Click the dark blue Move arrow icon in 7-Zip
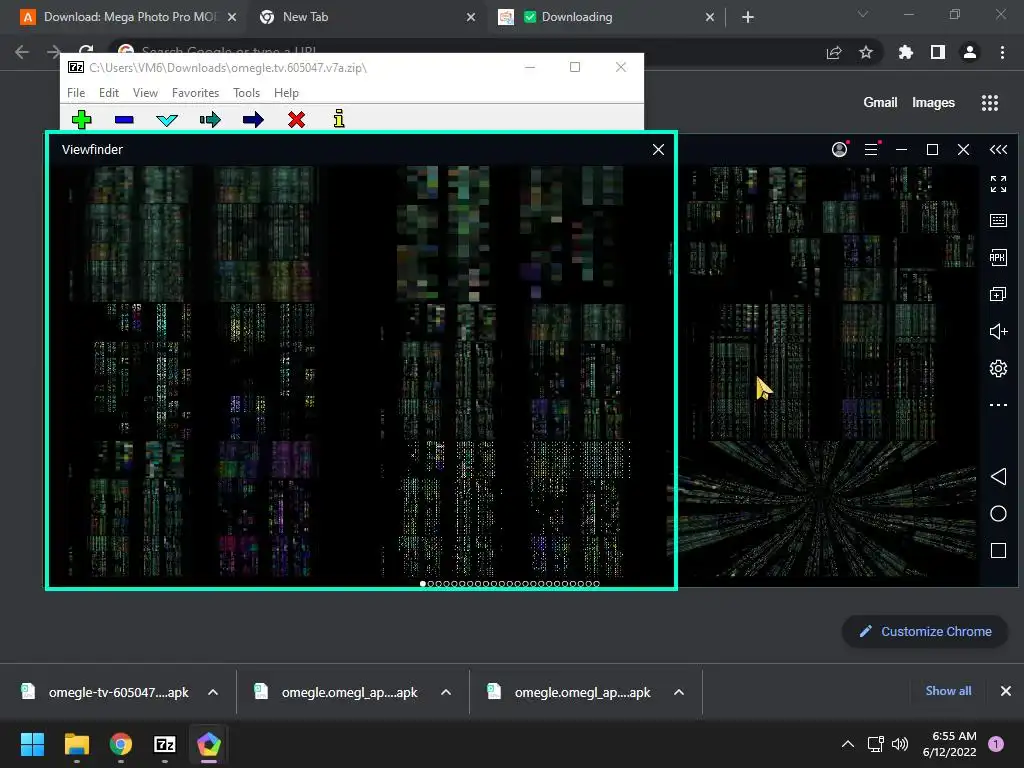Image resolution: width=1024 pixels, height=768 pixels. point(253,120)
